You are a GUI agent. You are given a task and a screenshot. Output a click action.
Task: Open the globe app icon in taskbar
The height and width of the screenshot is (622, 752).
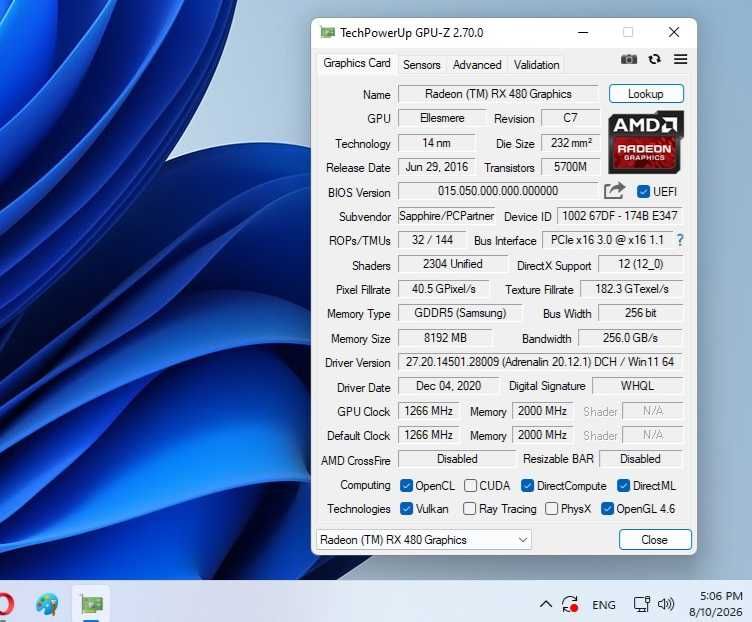[47, 604]
